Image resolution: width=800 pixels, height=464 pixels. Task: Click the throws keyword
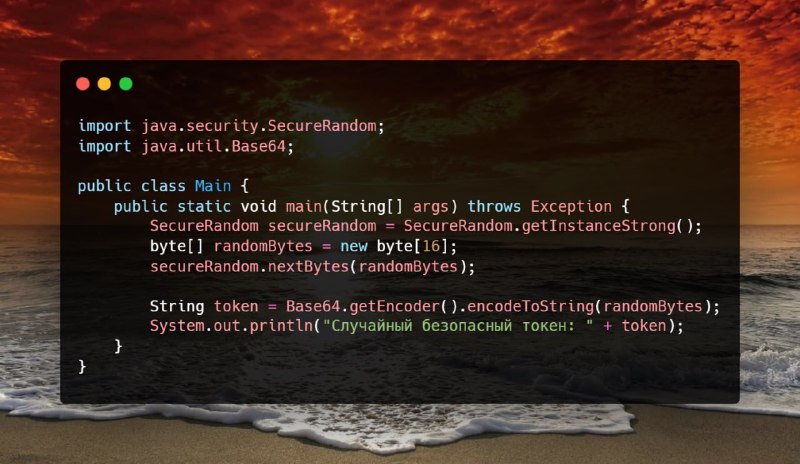[x=494, y=206]
